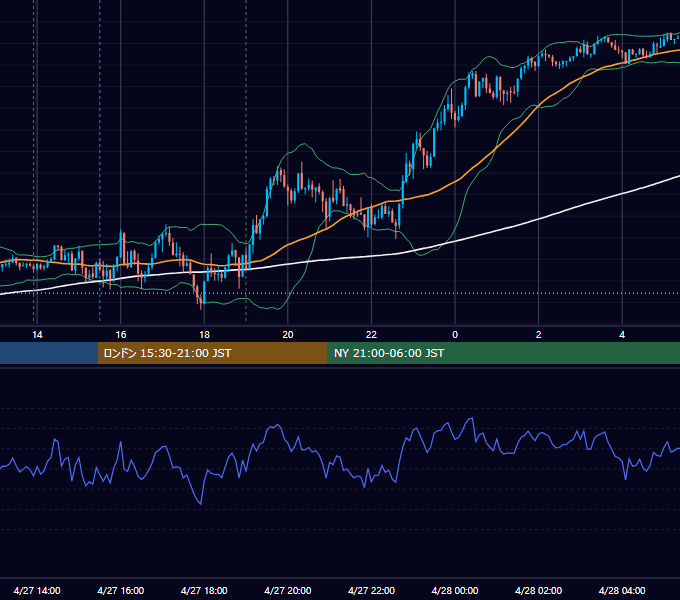
Task: Click hour label 20 on price chart axis
Action: pyautogui.click(x=288, y=335)
